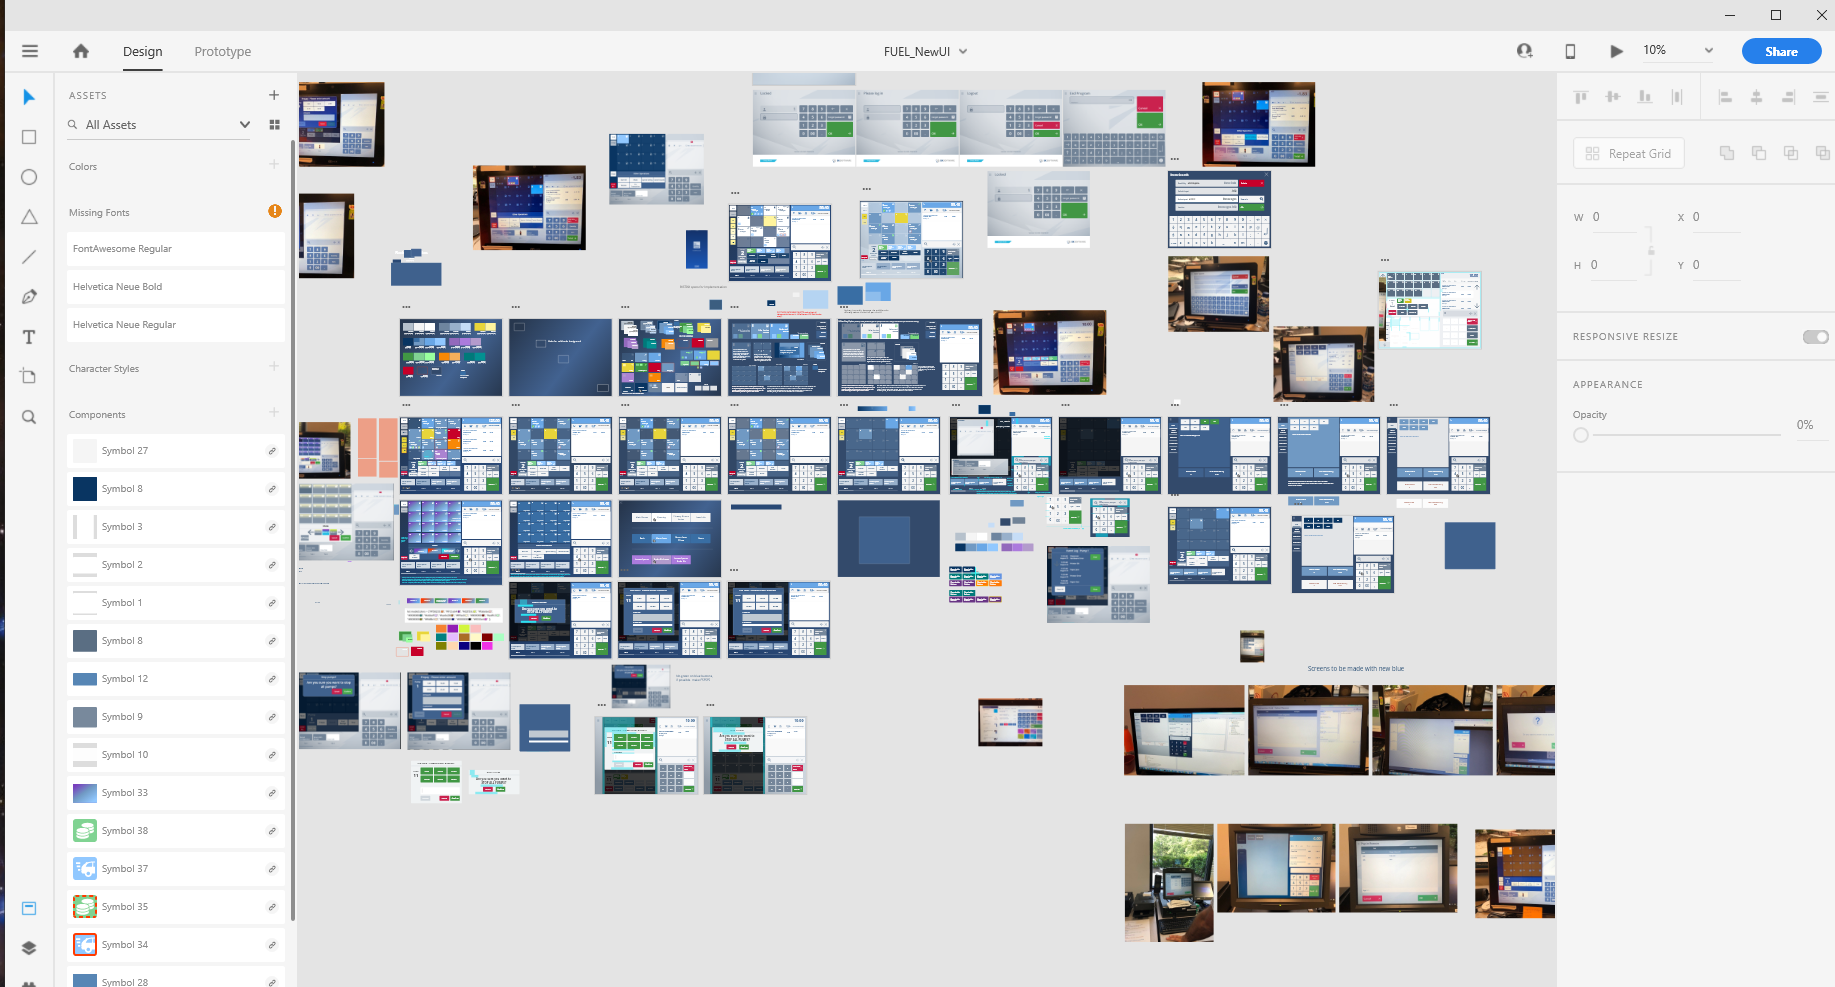Expand the All Assets filter dropdown

click(x=244, y=125)
